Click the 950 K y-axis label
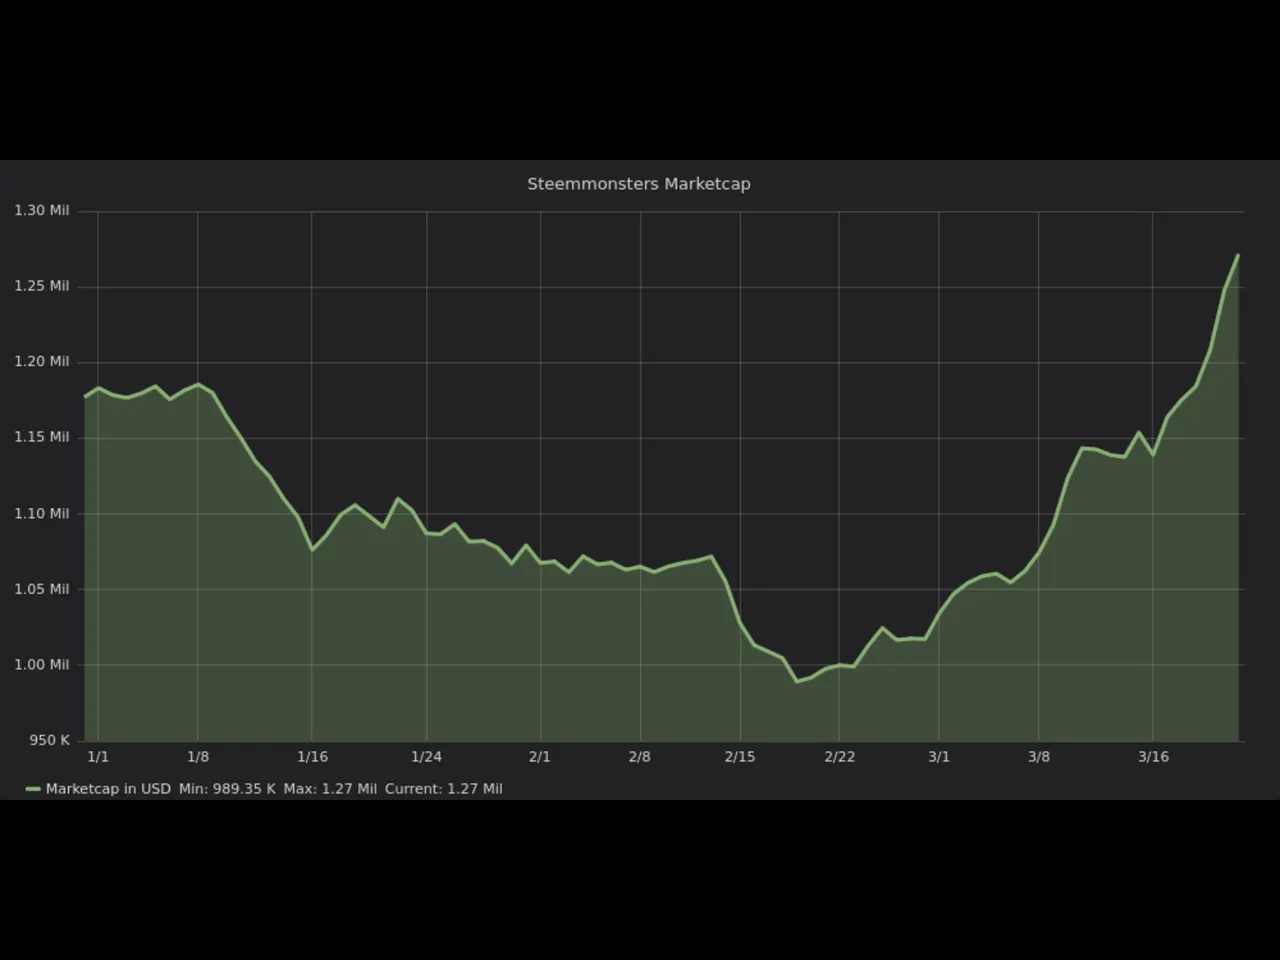The image size is (1280, 960). coord(49,741)
